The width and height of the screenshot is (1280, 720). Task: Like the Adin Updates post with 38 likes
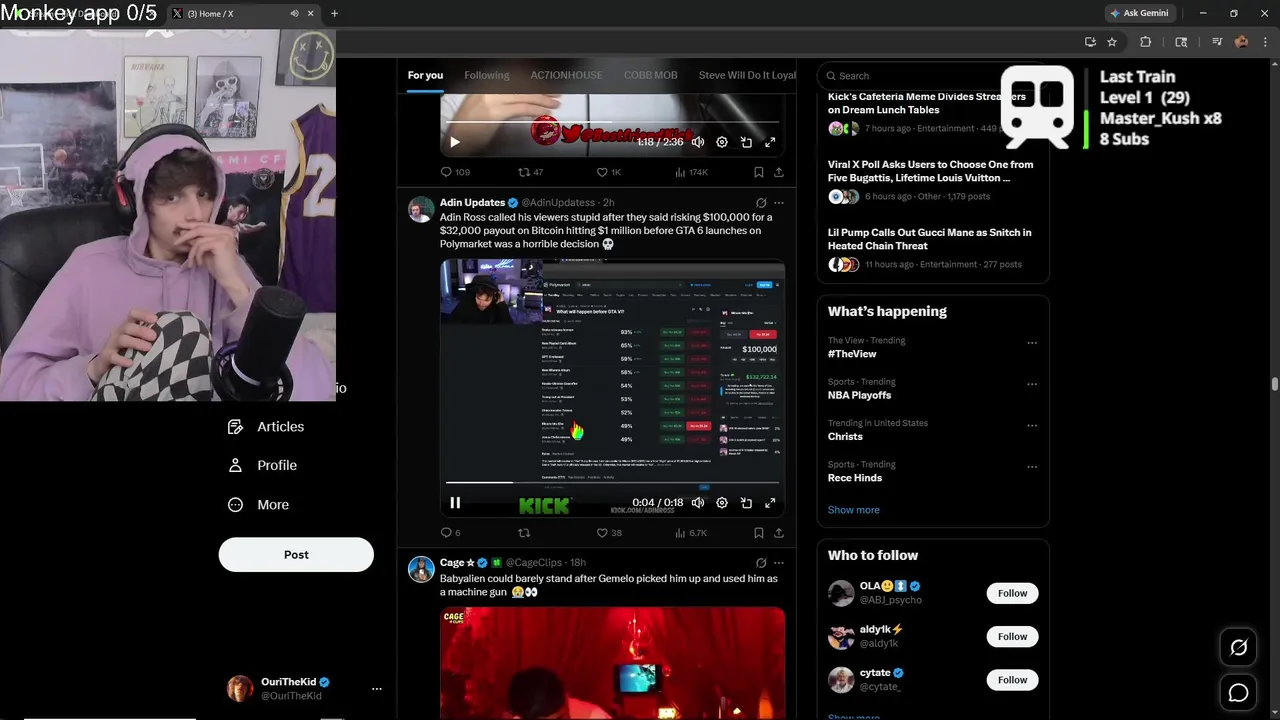(608, 533)
